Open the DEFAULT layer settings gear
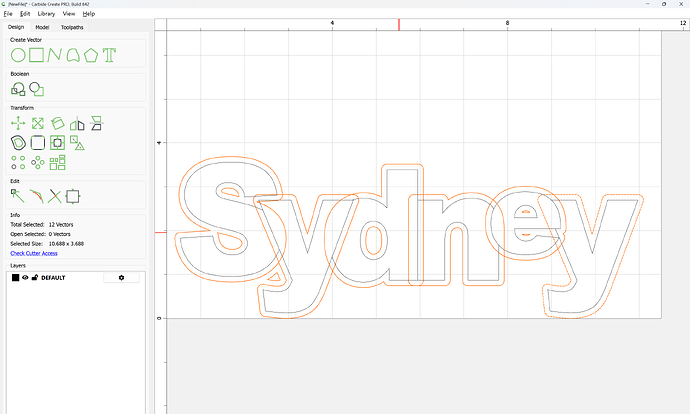The image size is (690, 414). (121, 277)
